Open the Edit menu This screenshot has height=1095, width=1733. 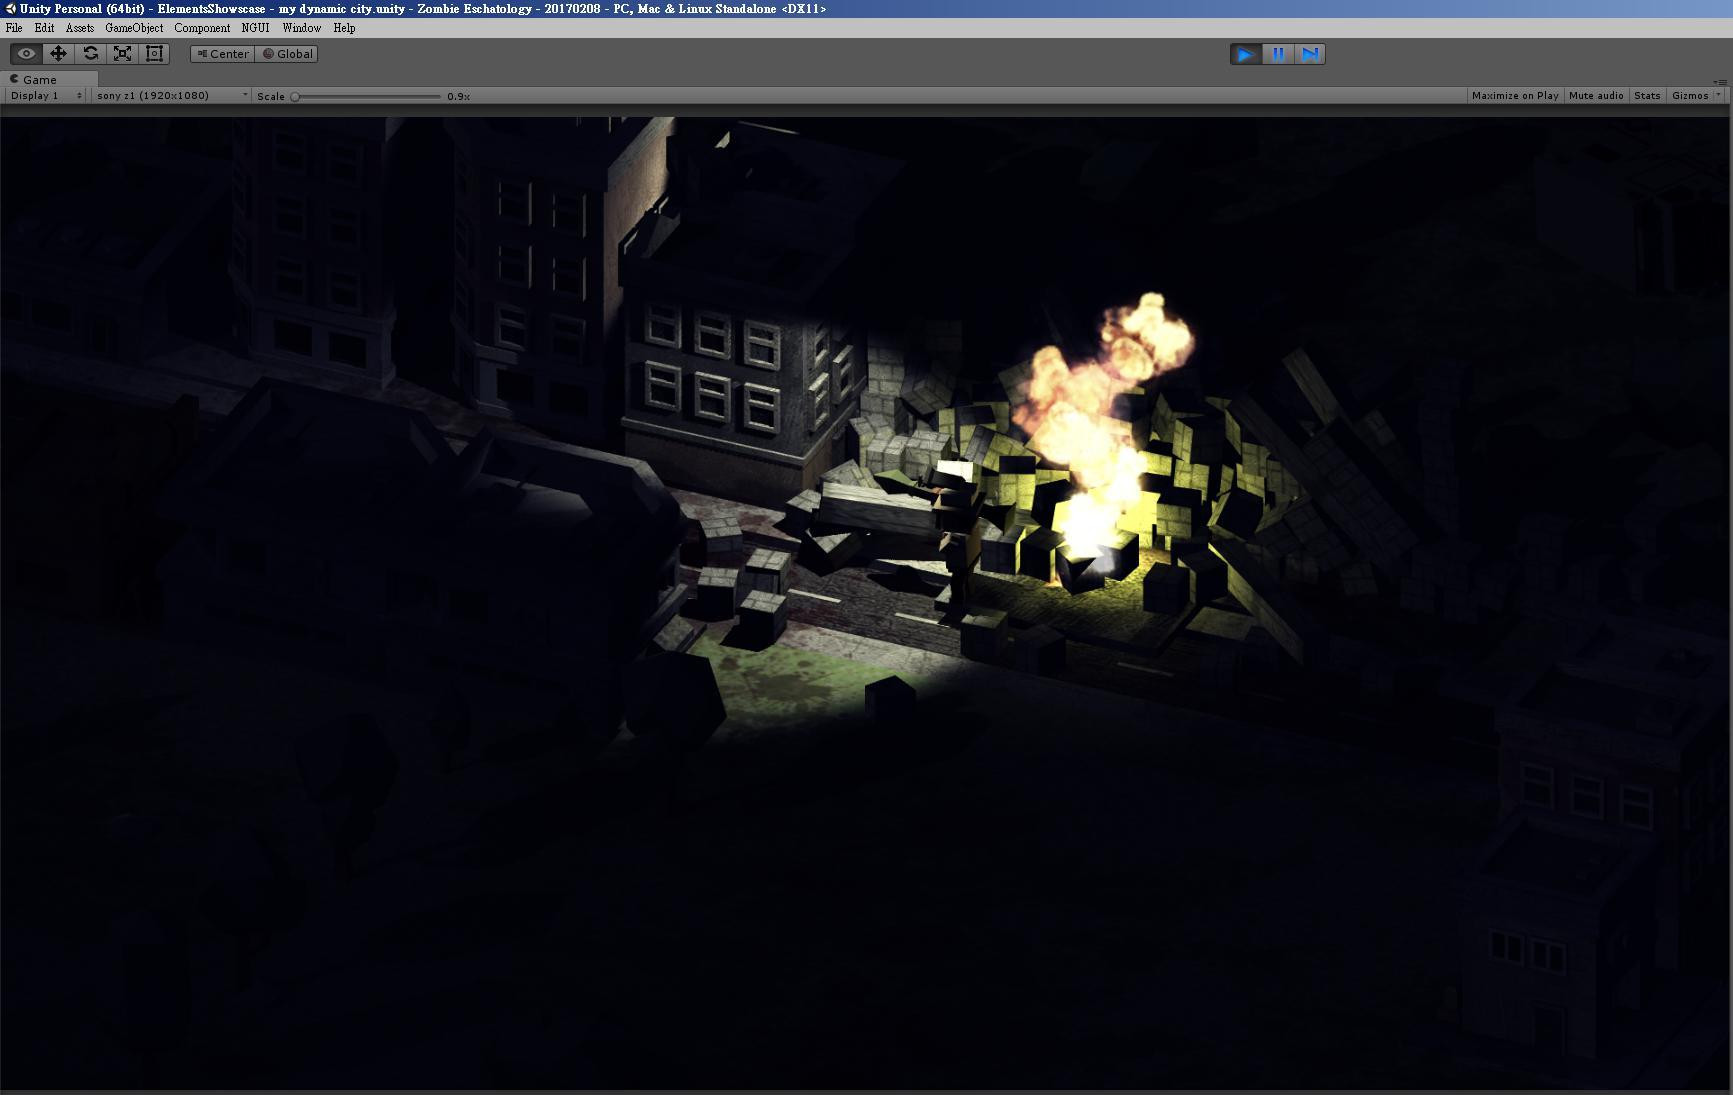pyautogui.click(x=44, y=28)
